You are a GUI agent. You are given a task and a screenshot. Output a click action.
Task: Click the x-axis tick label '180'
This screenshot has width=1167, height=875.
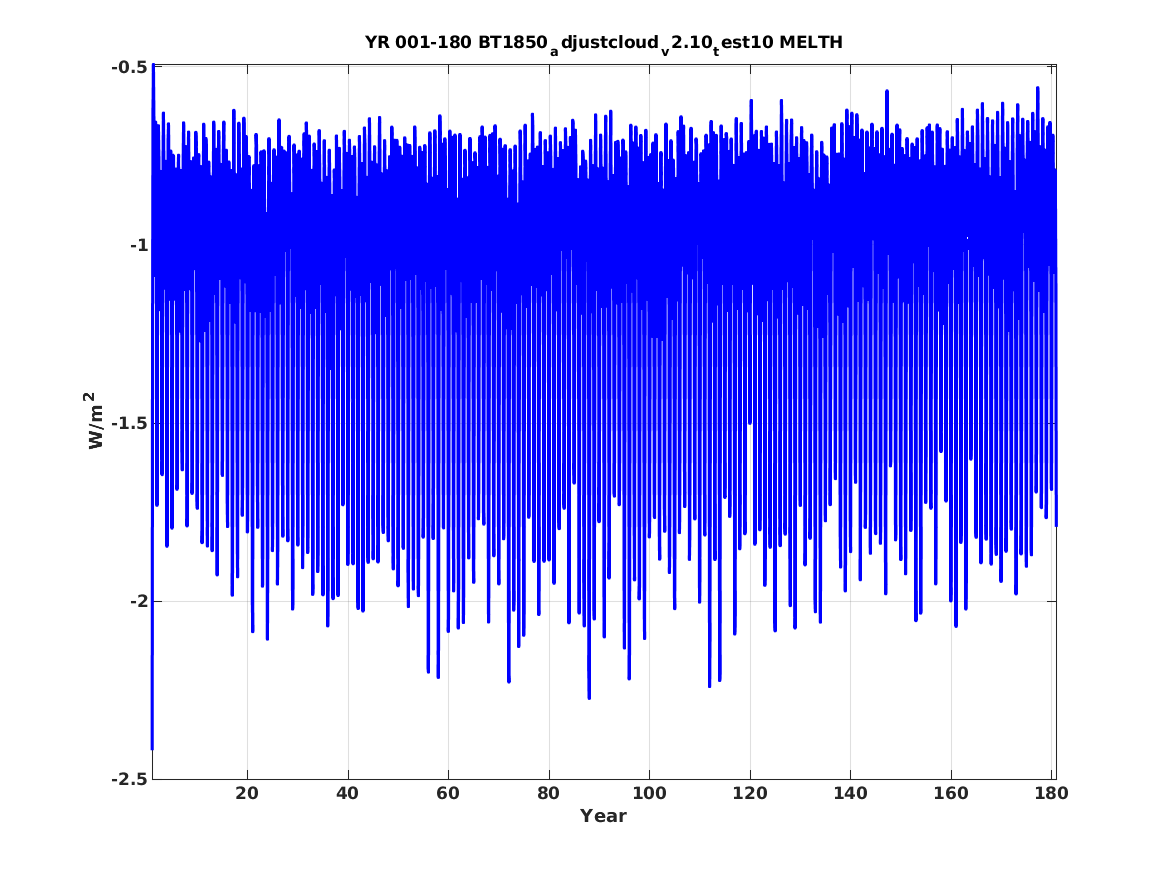pos(1052,793)
